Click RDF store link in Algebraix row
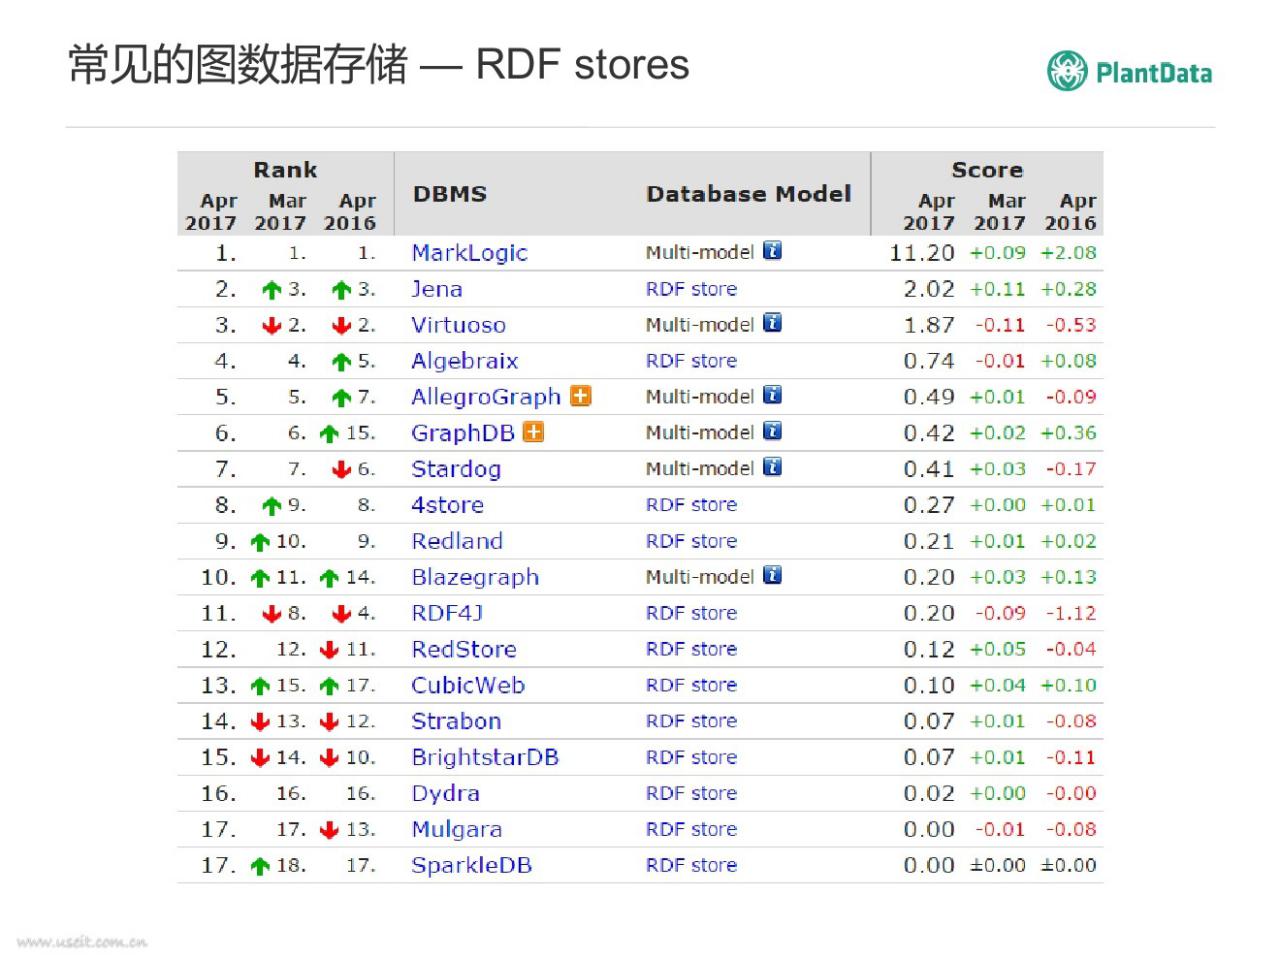The image size is (1280, 960). tap(691, 361)
